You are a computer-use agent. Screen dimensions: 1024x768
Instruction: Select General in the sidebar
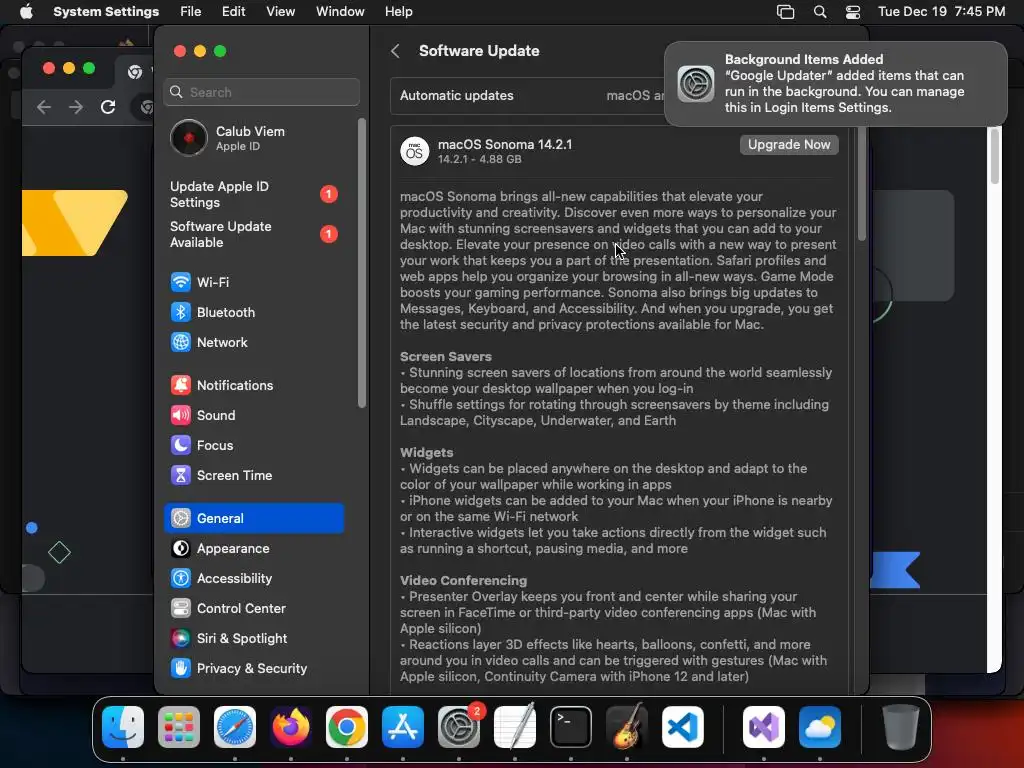tap(253, 519)
